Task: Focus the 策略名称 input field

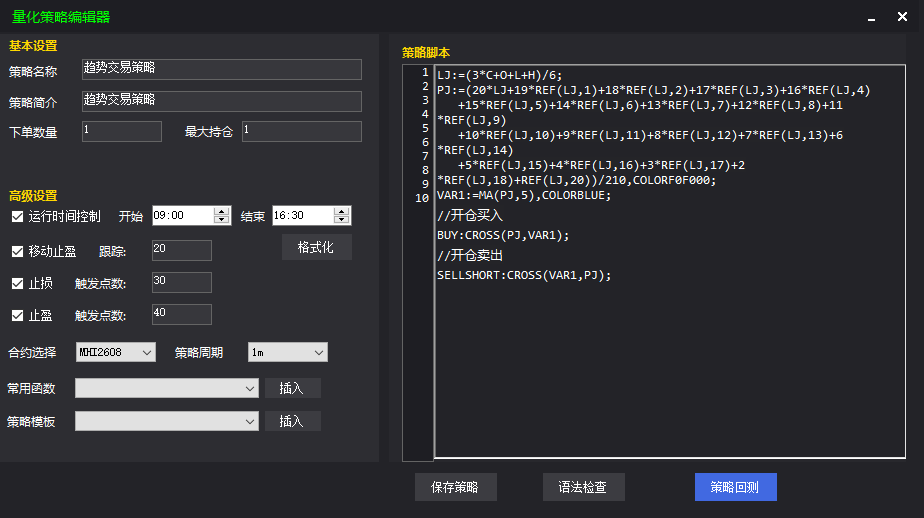Action: click(x=222, y=70)
